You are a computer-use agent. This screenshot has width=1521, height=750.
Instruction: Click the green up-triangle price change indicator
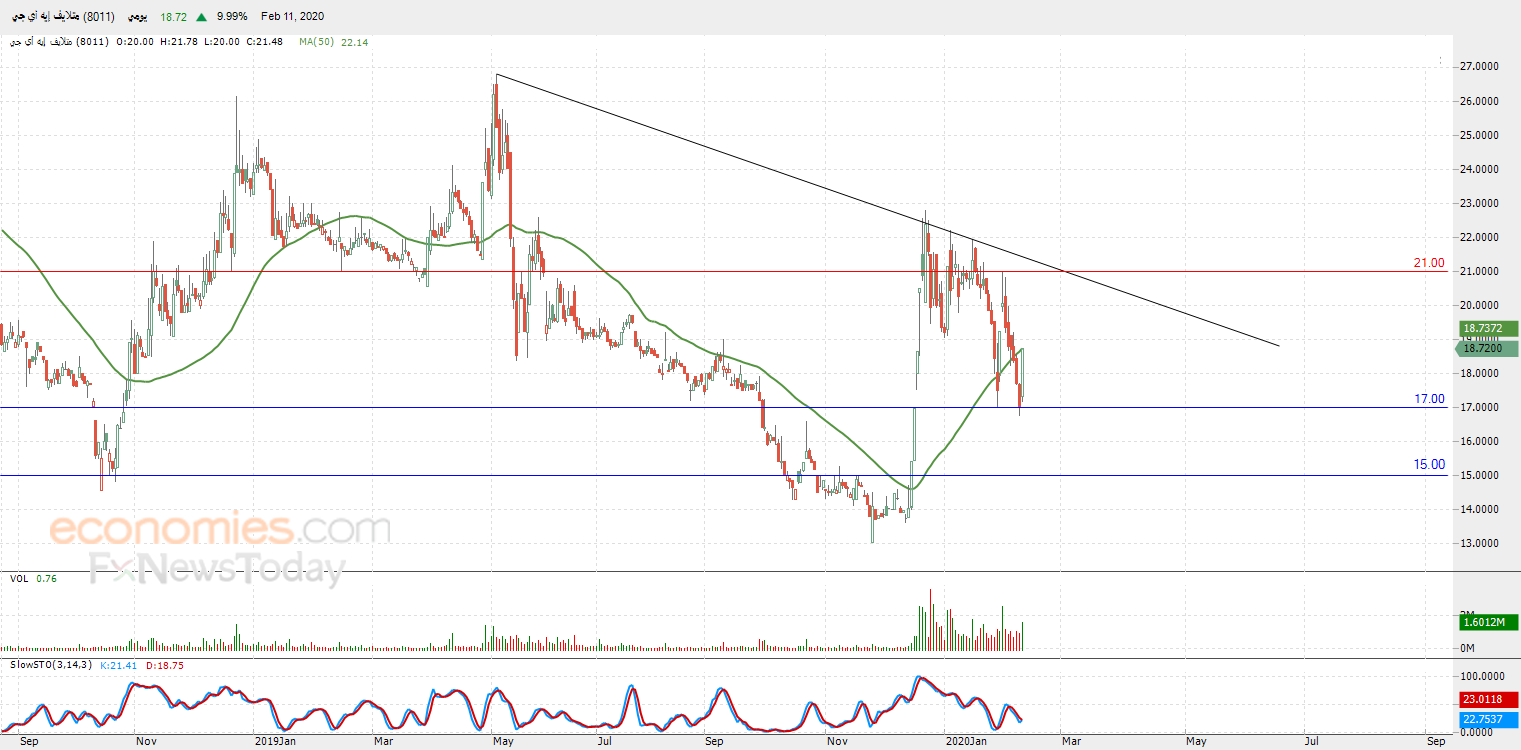203,17
